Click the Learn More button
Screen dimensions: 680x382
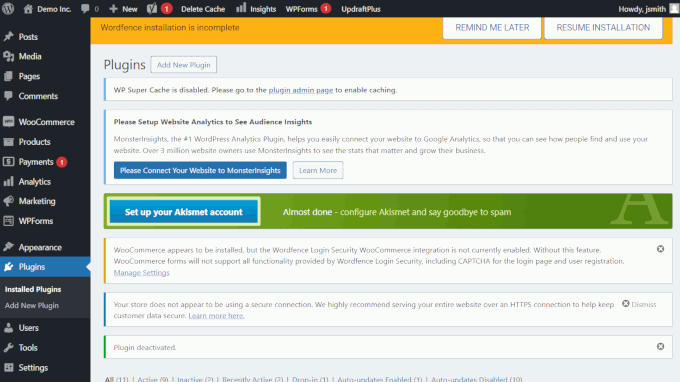(318, 170)
